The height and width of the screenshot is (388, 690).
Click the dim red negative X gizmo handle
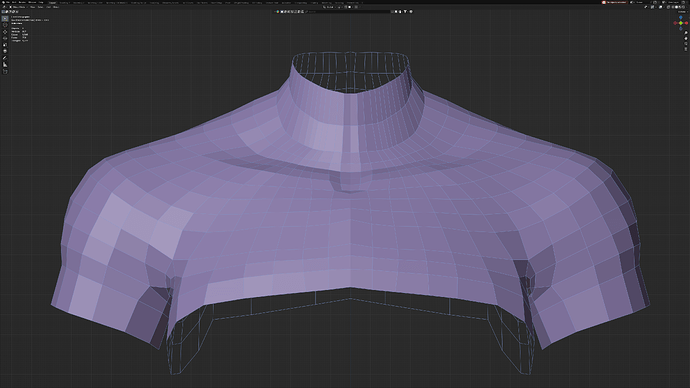pyautogui.click(x=675, y=23)
